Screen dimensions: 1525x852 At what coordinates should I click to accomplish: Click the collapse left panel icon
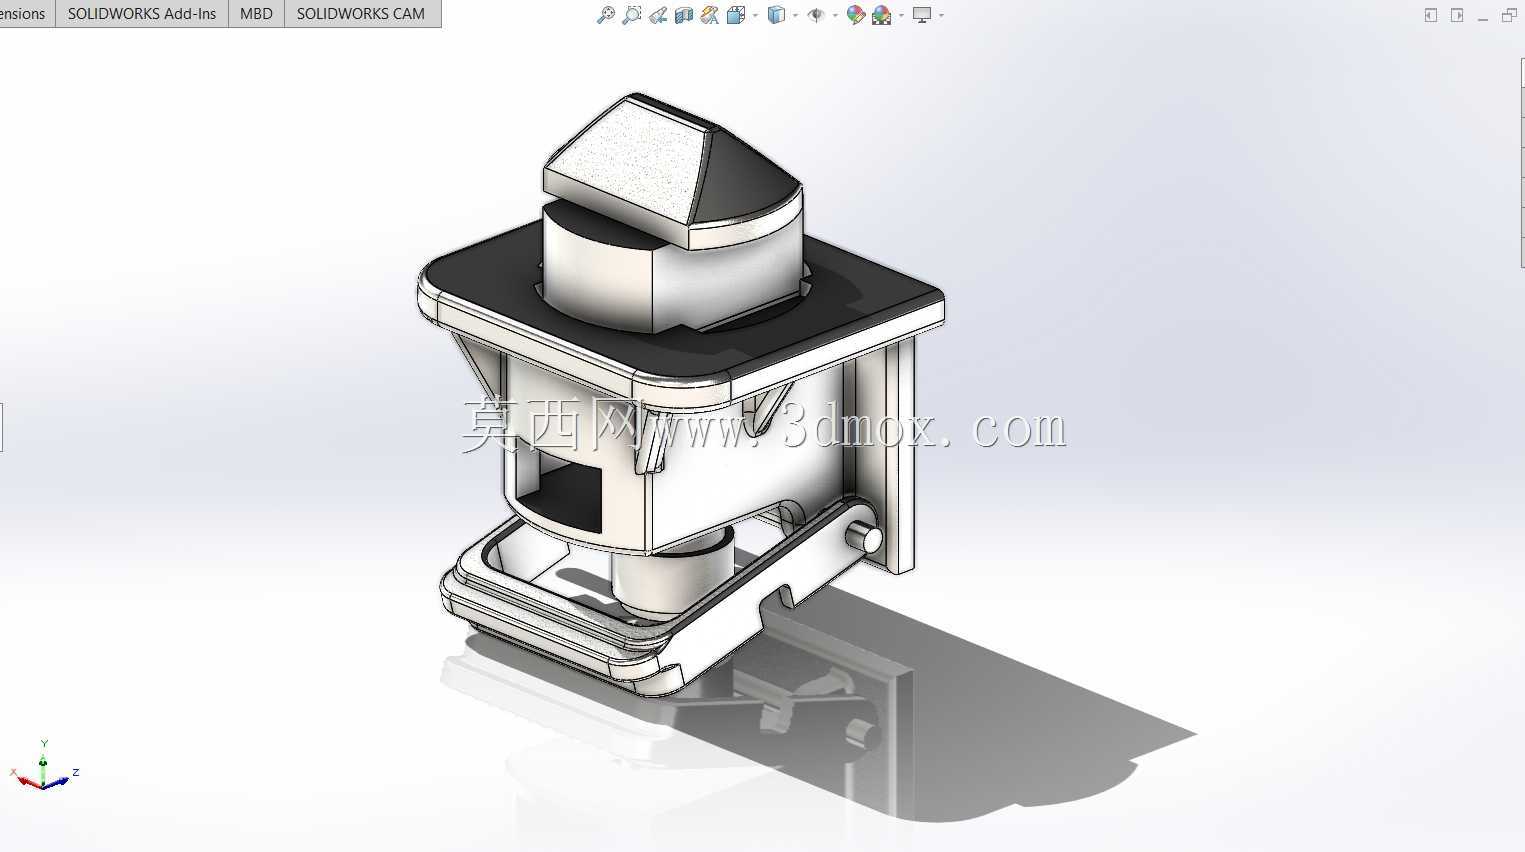[x=1431, y=15]
